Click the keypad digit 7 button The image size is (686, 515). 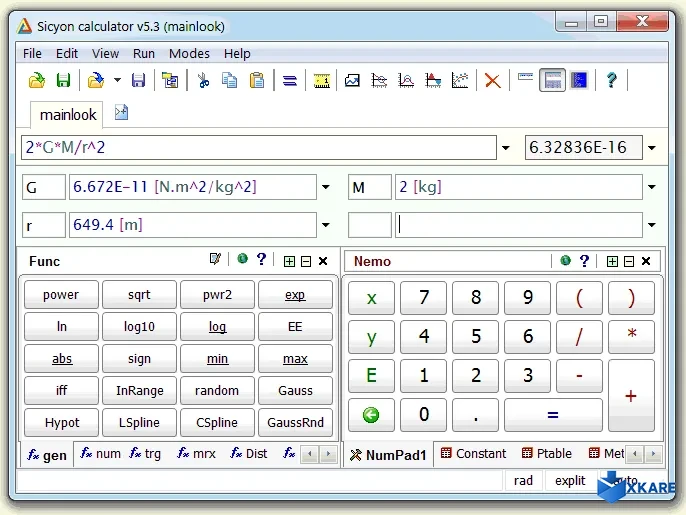(x=424, y=298)
